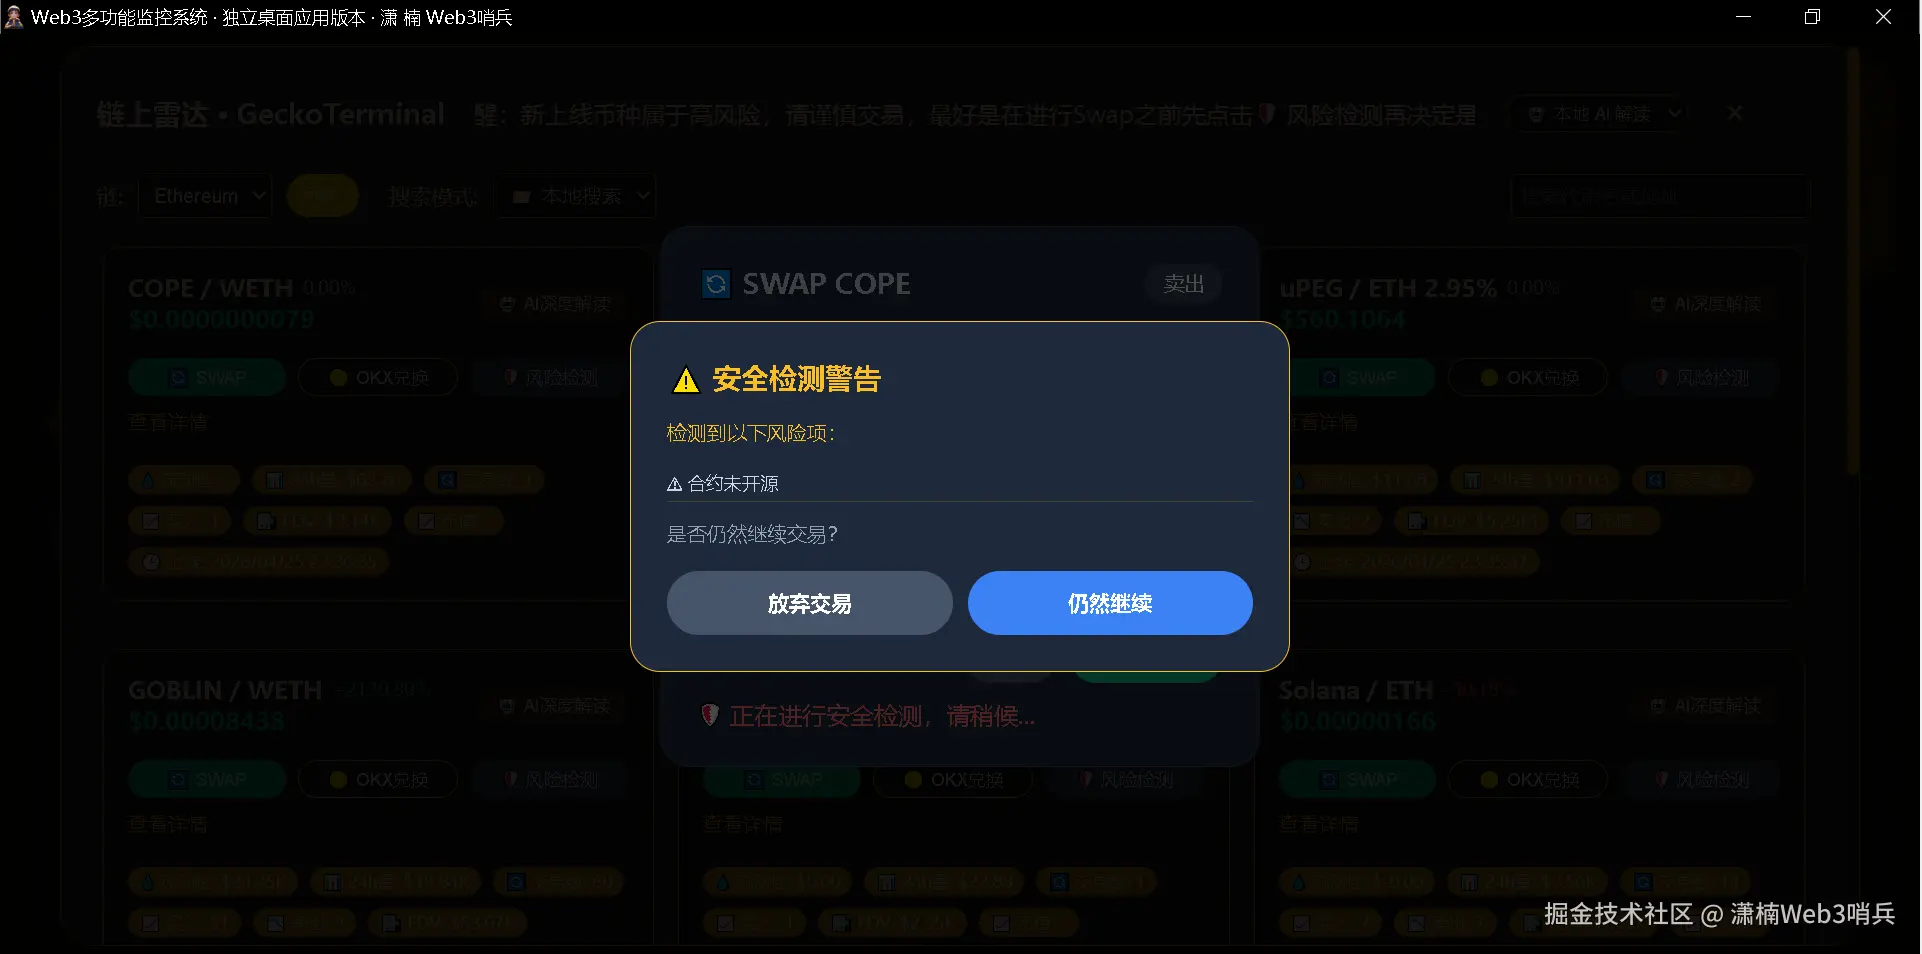This screenshot has height=954, width=1922.
Task: Click the app avatar icon in title bar
Action: (14, 17)
